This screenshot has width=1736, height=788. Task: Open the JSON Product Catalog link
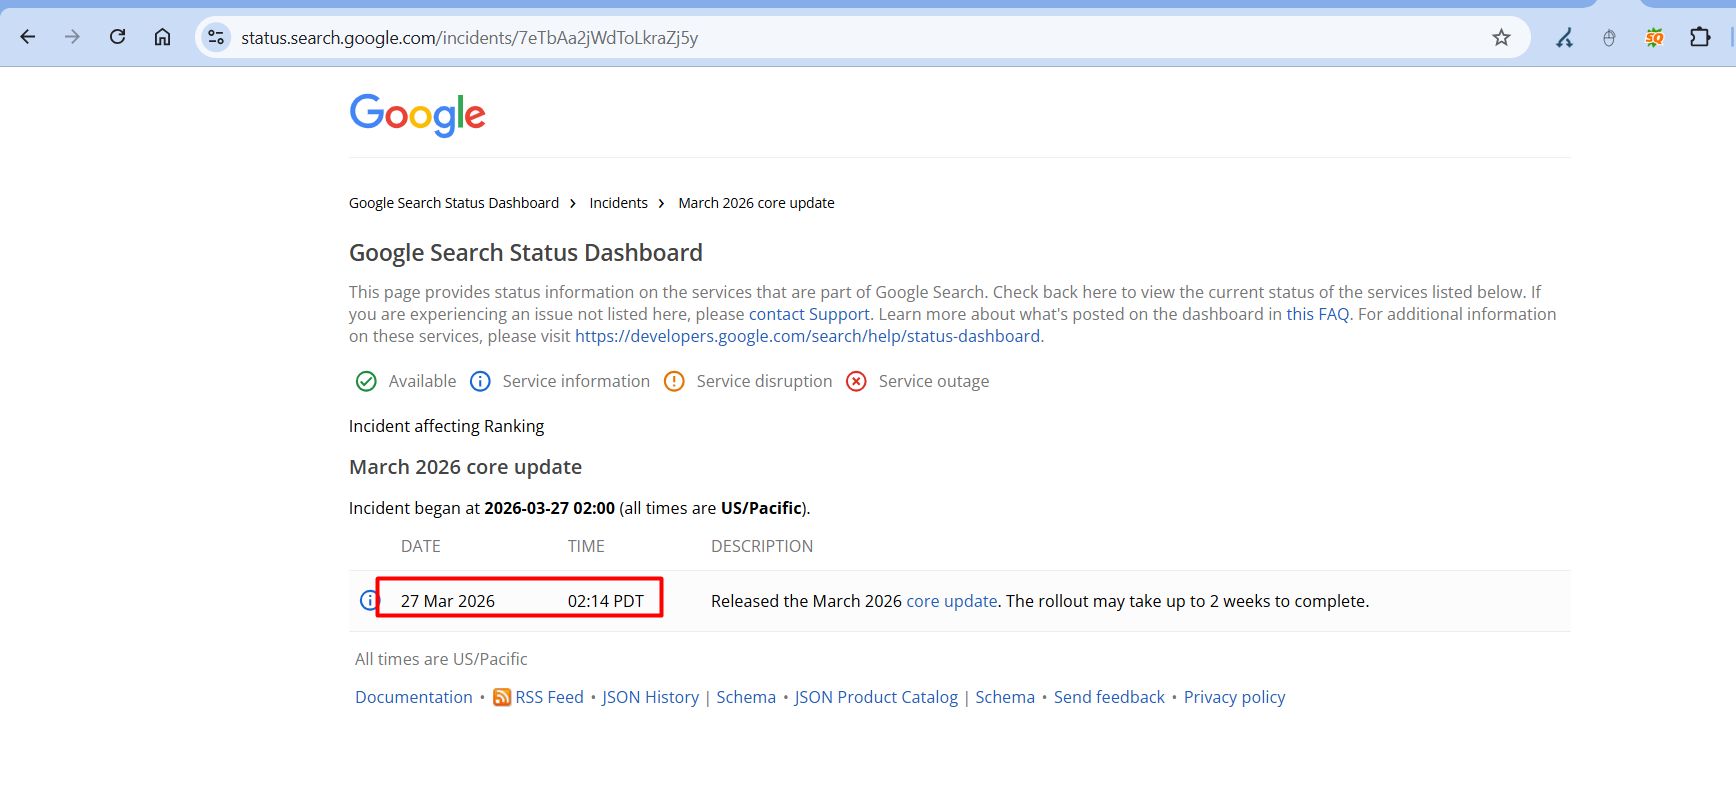click(876, 697)
